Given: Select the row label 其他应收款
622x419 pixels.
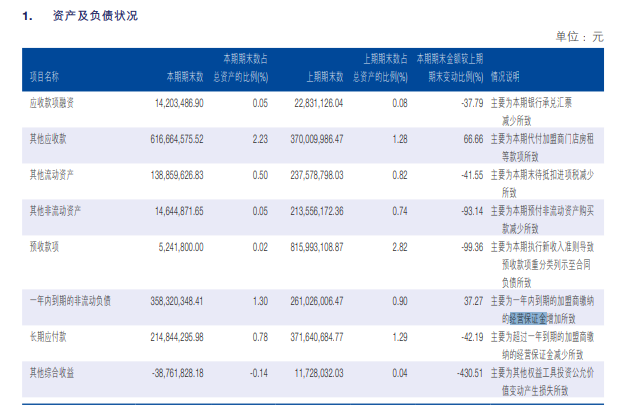Looking at the screenshot, I should 48,139.
